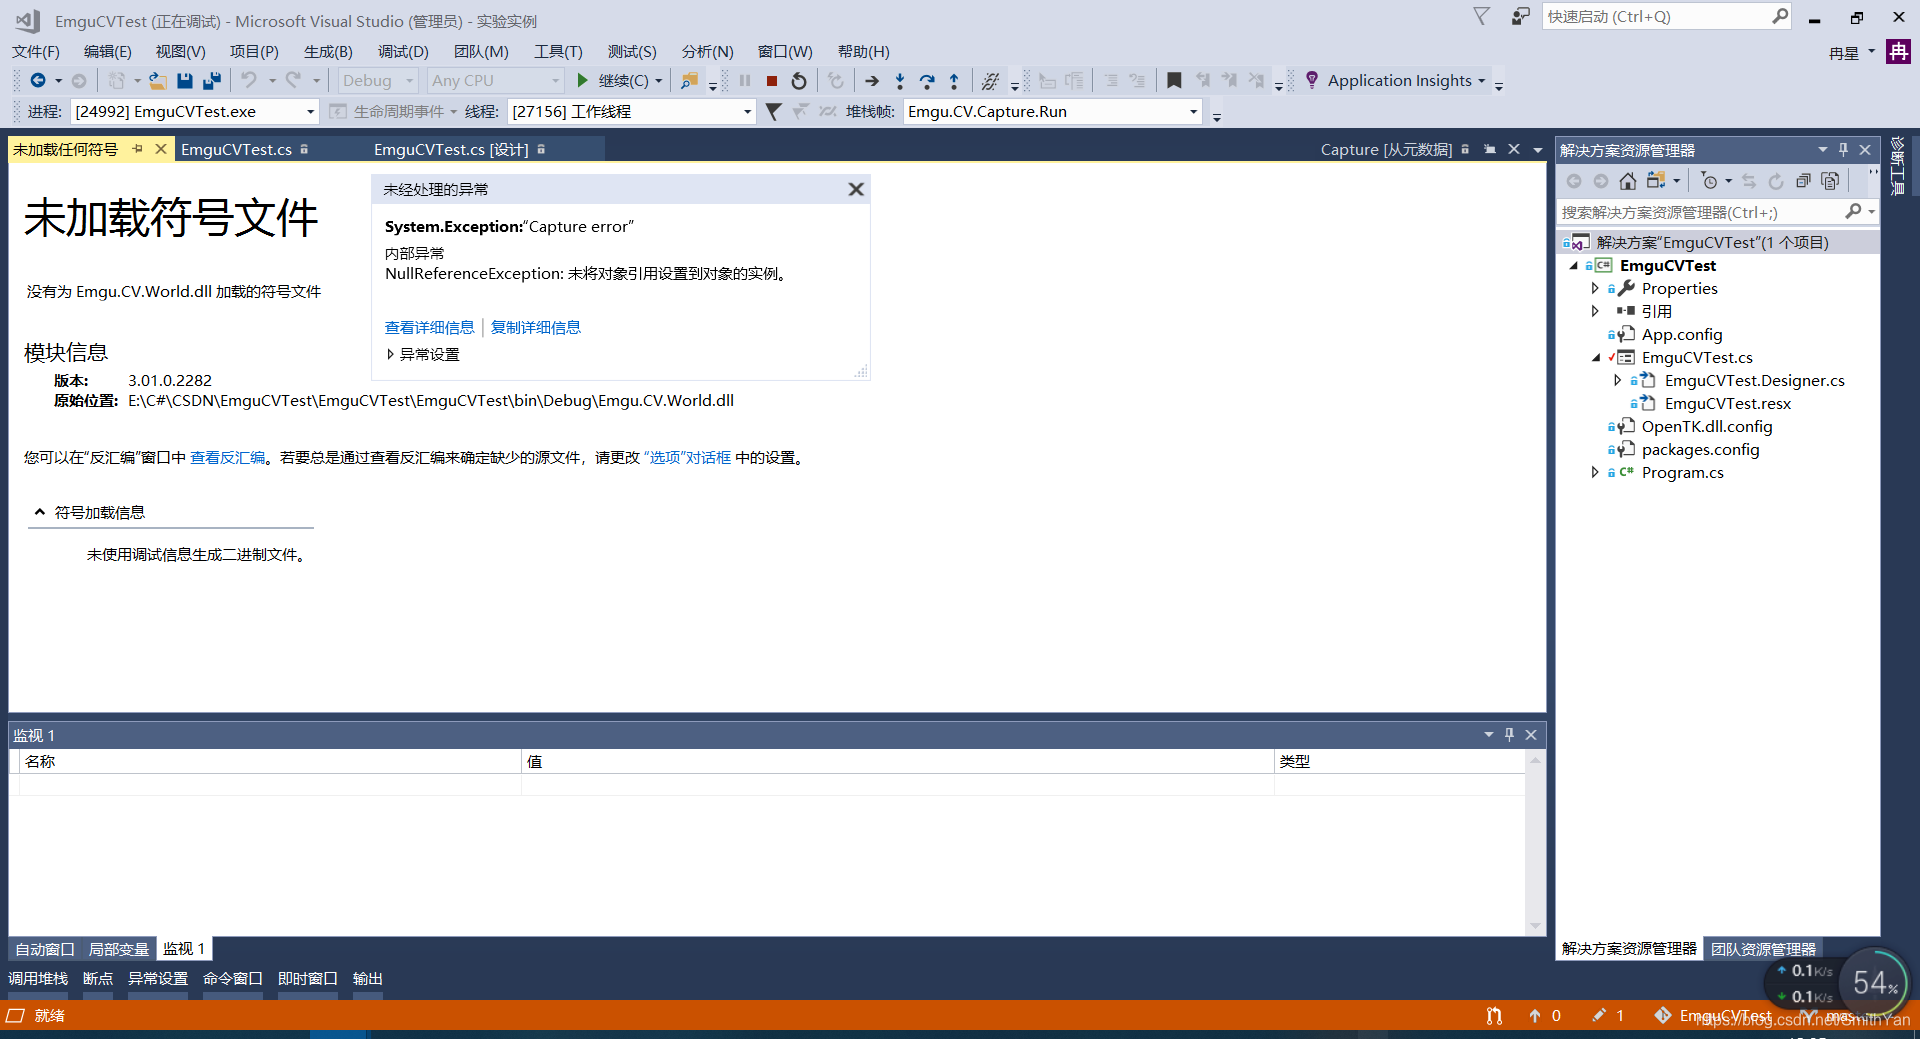Click the 查看反汇编 link
Viewport: 1920px width, 1039px height.
coord(228,457)
